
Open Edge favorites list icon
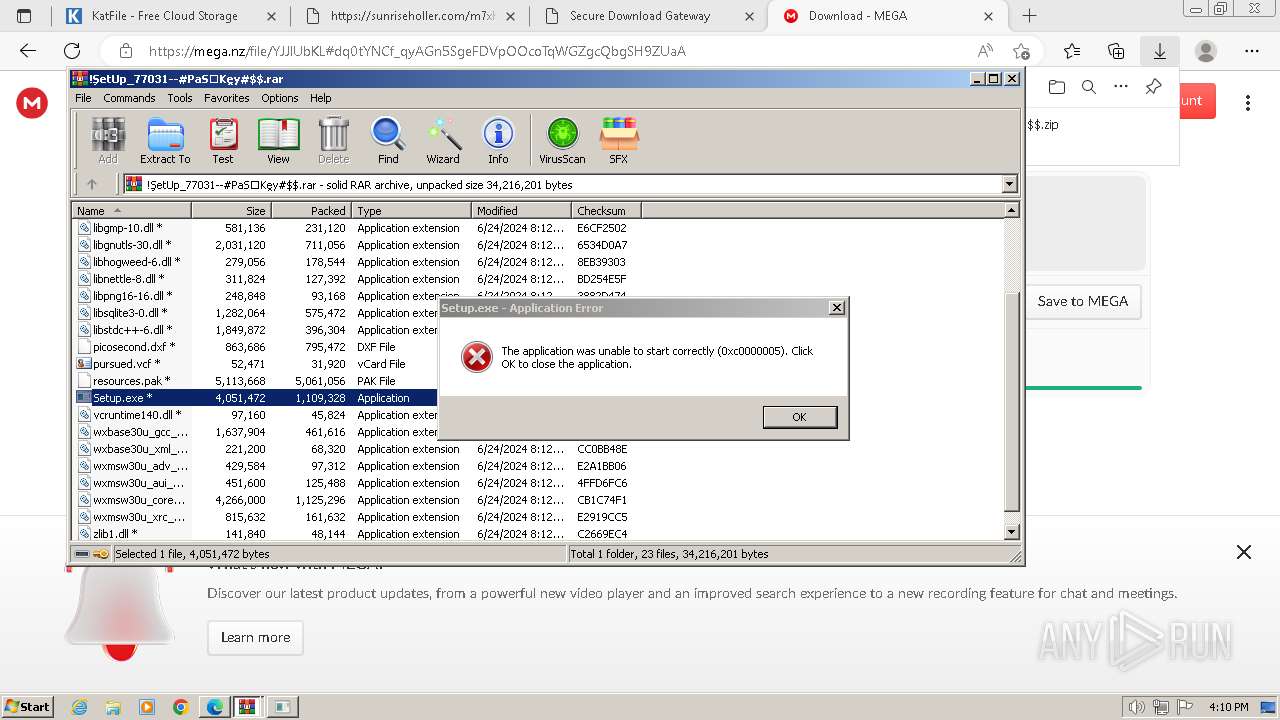1072,51
